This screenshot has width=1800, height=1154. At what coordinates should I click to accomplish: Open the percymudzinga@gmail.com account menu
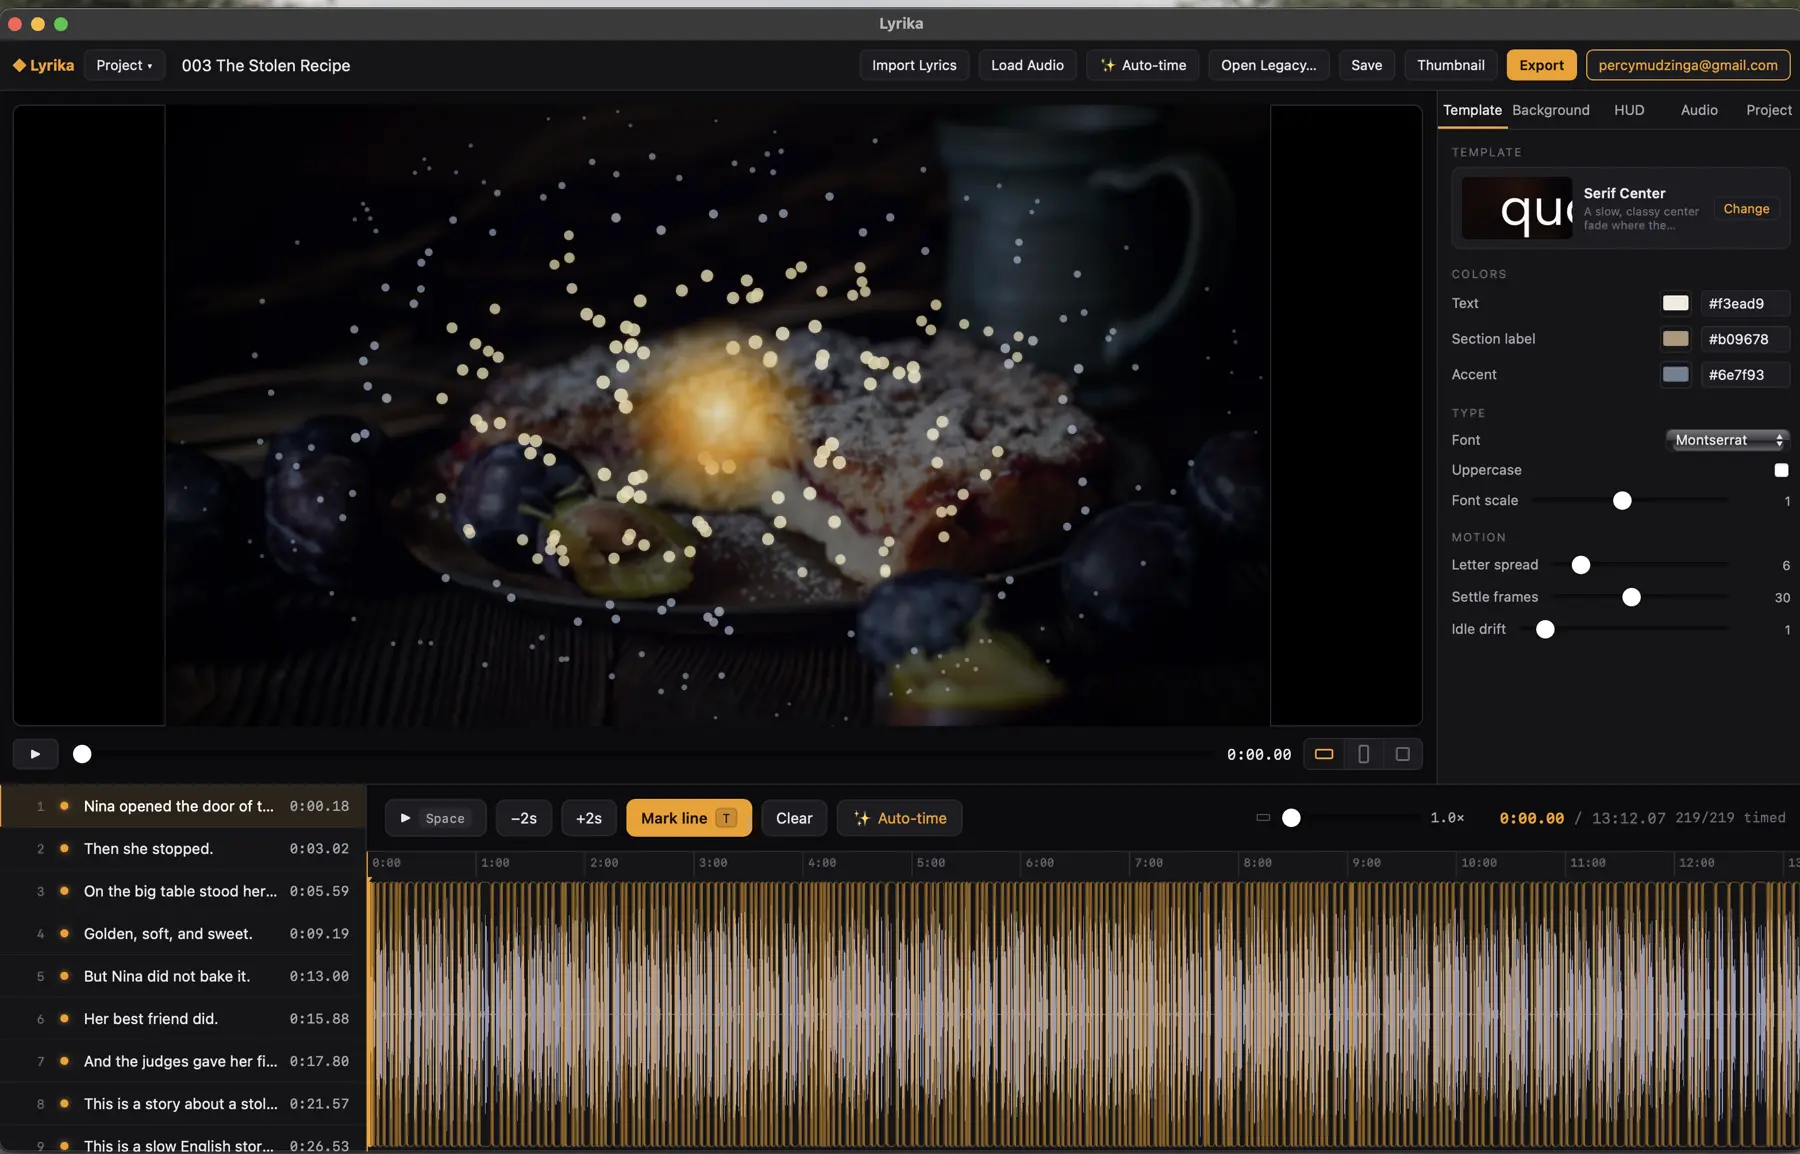pyautogui.click(x=1687, y=65)
